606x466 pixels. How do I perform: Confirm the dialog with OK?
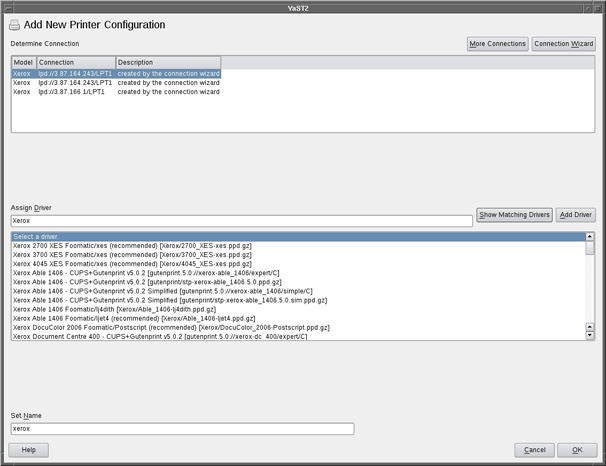[577, 450]
